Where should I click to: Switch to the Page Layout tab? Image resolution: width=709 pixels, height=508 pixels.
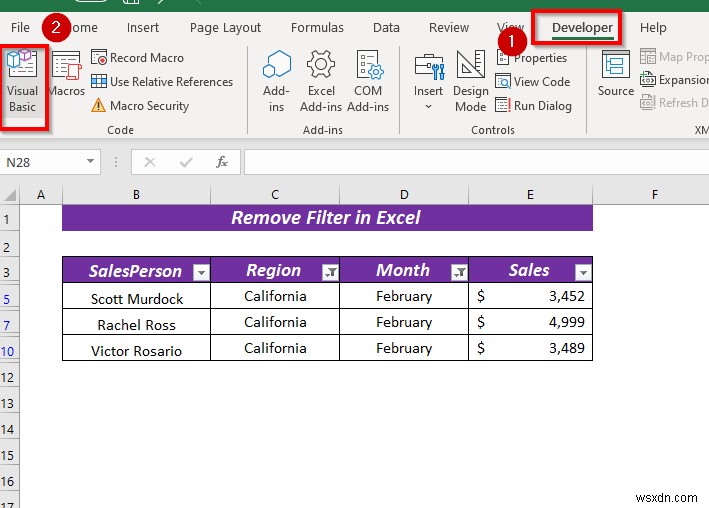[225, 28]
